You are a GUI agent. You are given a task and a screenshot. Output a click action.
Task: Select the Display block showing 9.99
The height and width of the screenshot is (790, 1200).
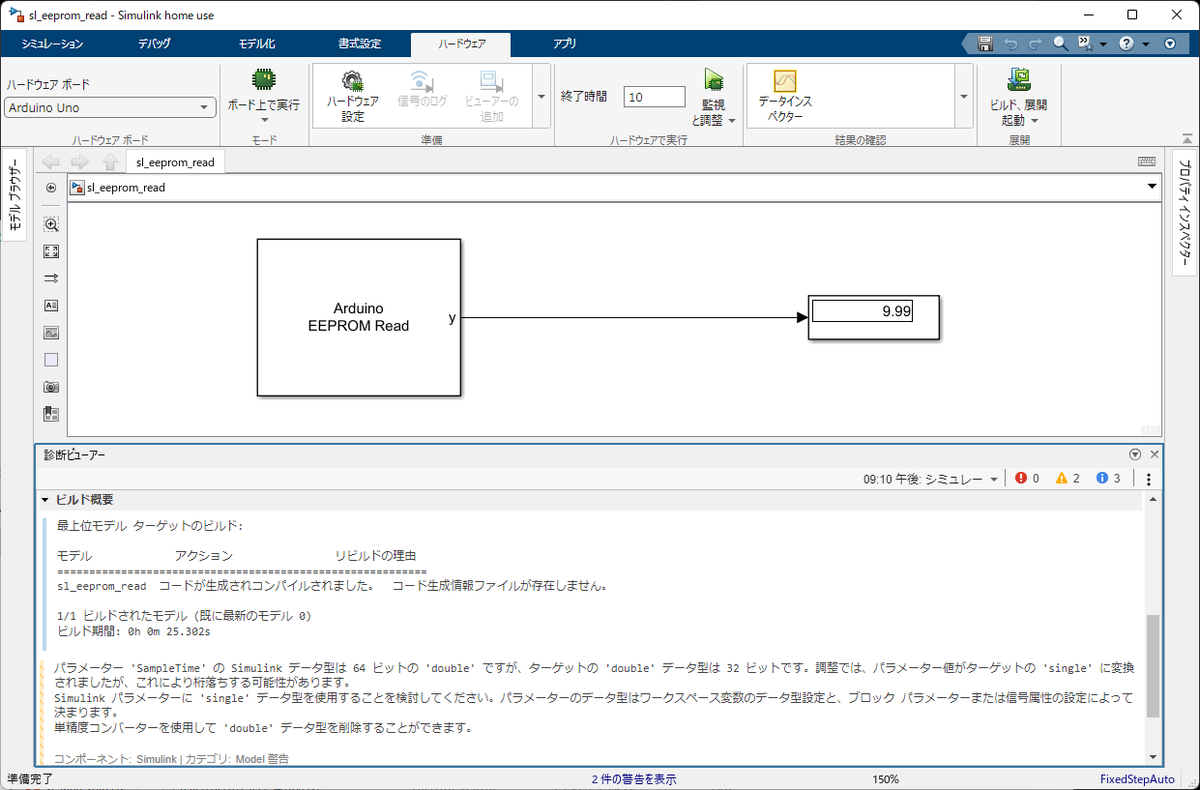[x=873, y=317]
